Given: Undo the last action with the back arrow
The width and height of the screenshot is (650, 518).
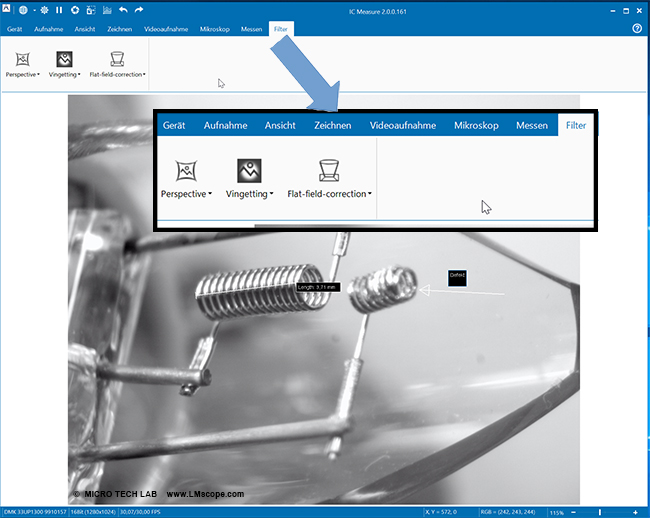Looking at the screenshot, I should [x=123, y=10].
